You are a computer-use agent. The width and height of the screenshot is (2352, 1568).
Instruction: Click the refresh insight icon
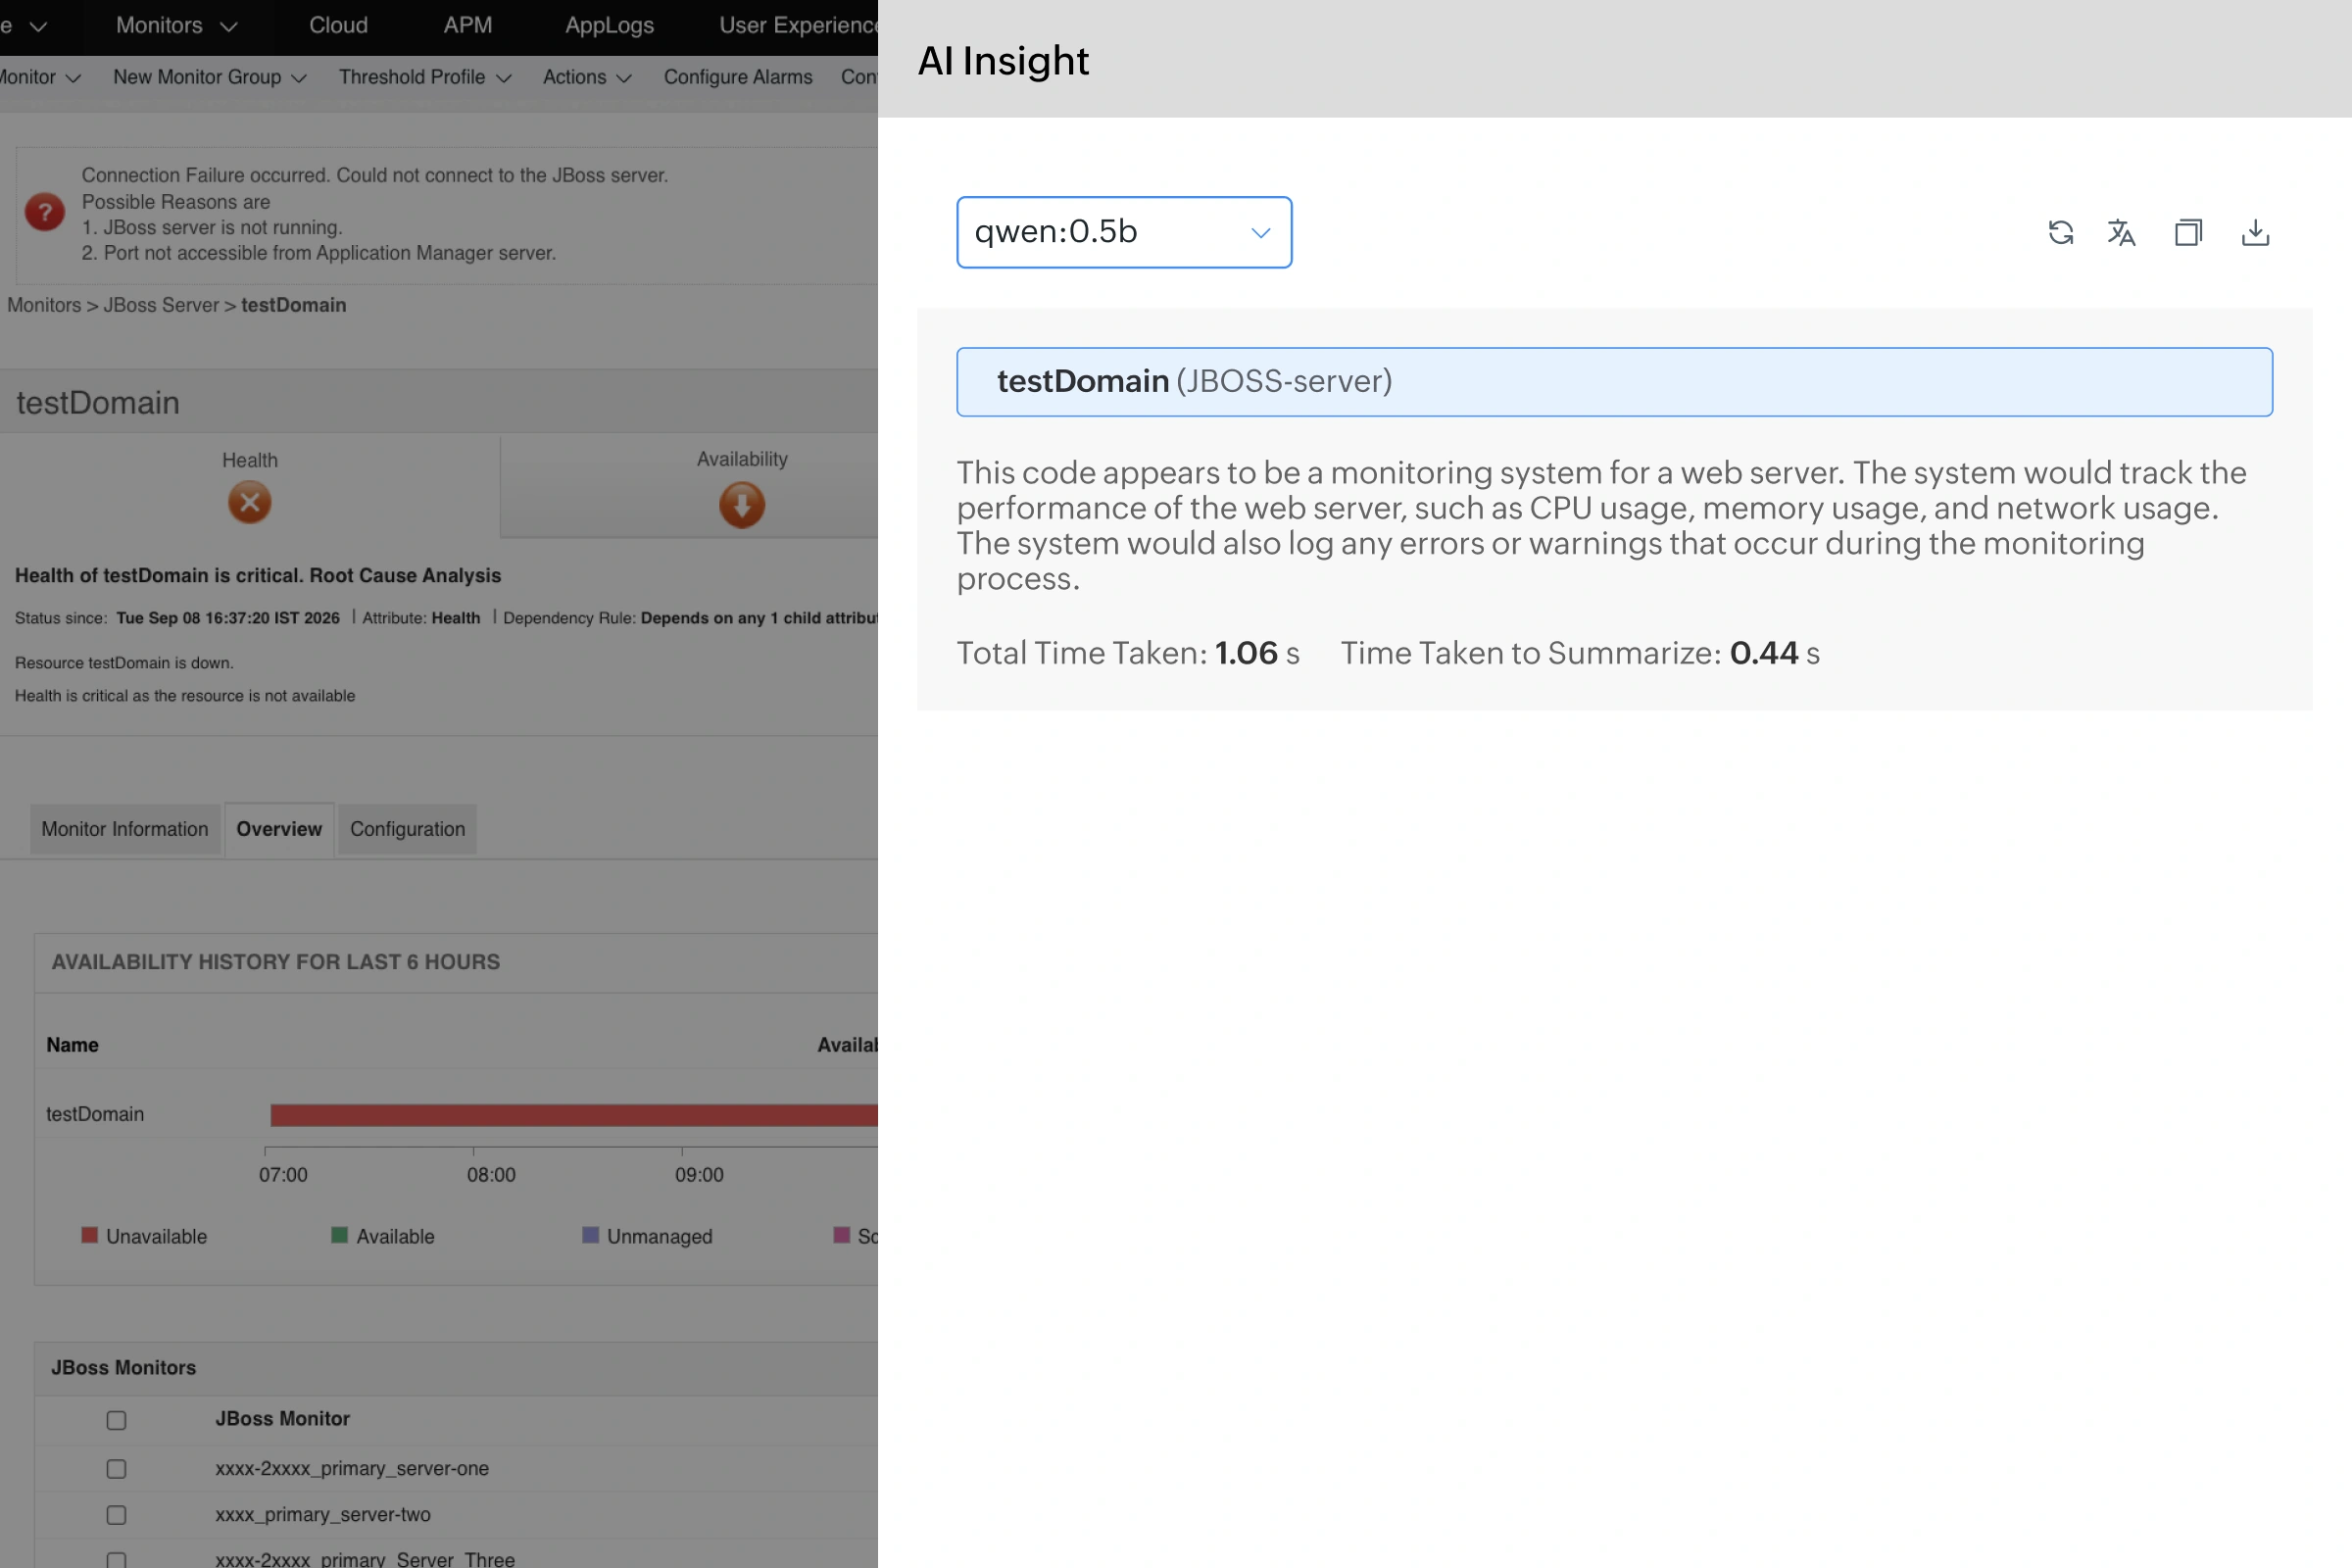click(x=2060, y=233)
